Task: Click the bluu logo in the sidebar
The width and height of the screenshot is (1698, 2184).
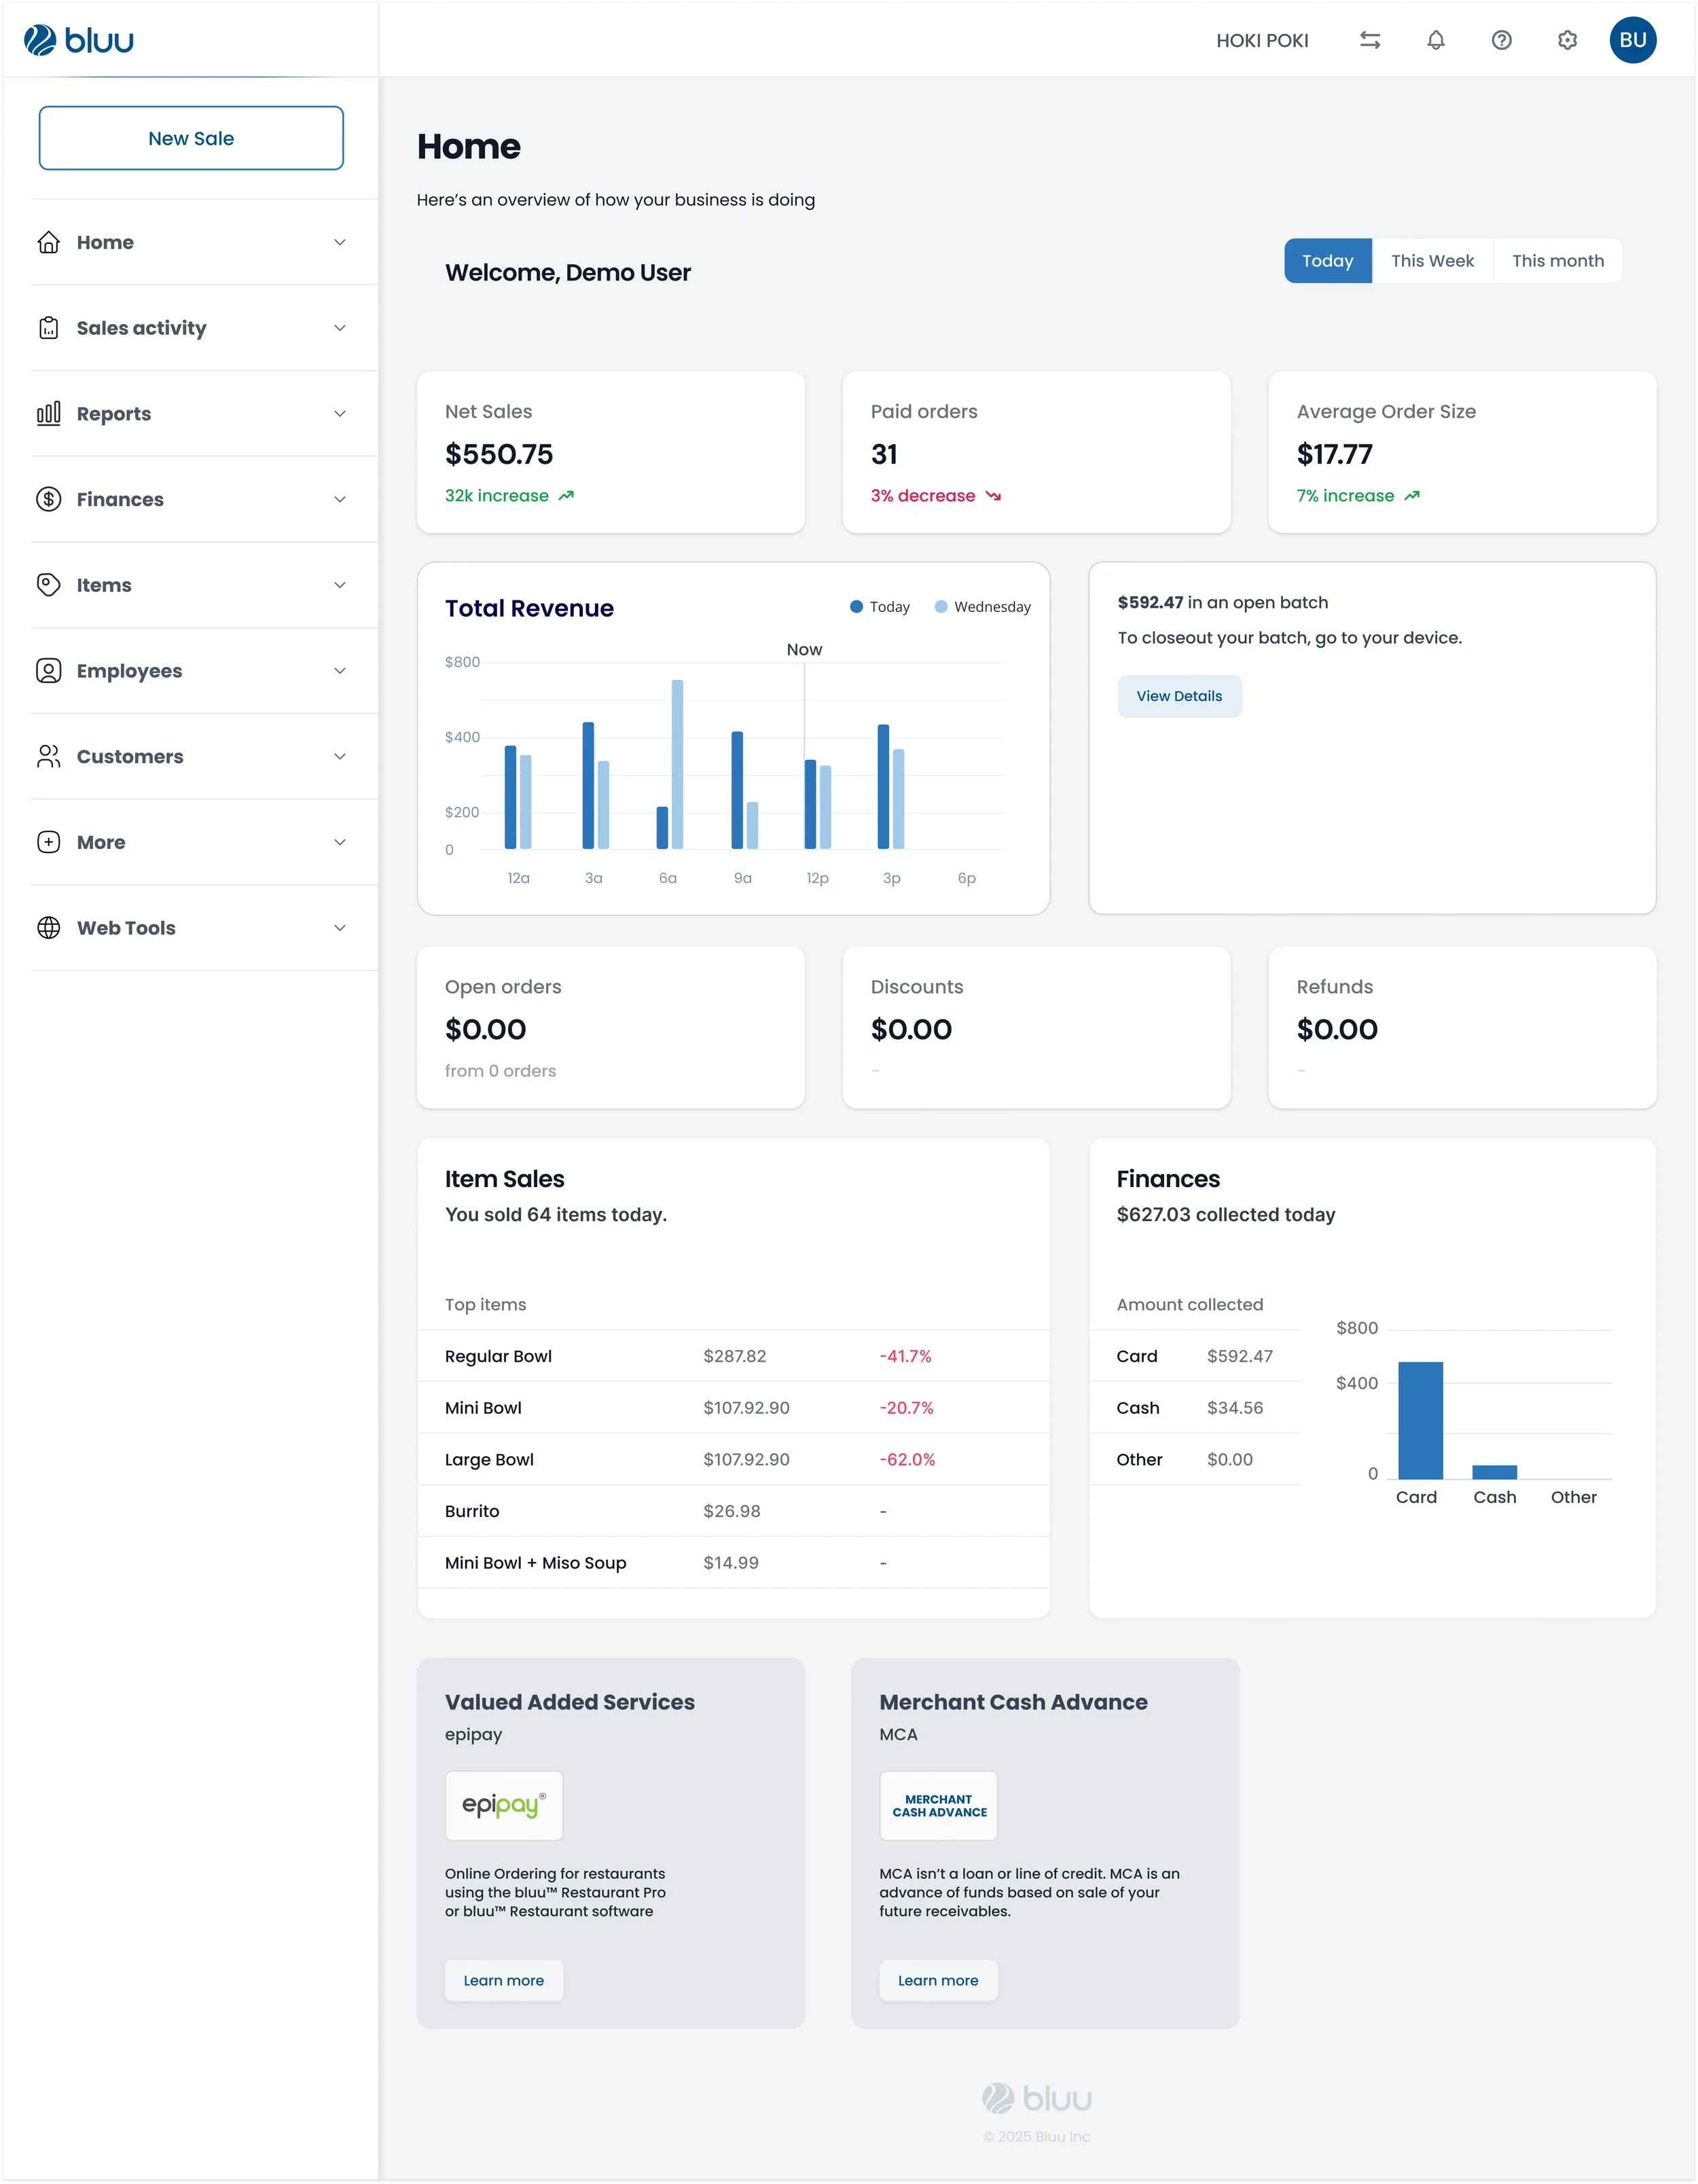Action: coord(79,40)
